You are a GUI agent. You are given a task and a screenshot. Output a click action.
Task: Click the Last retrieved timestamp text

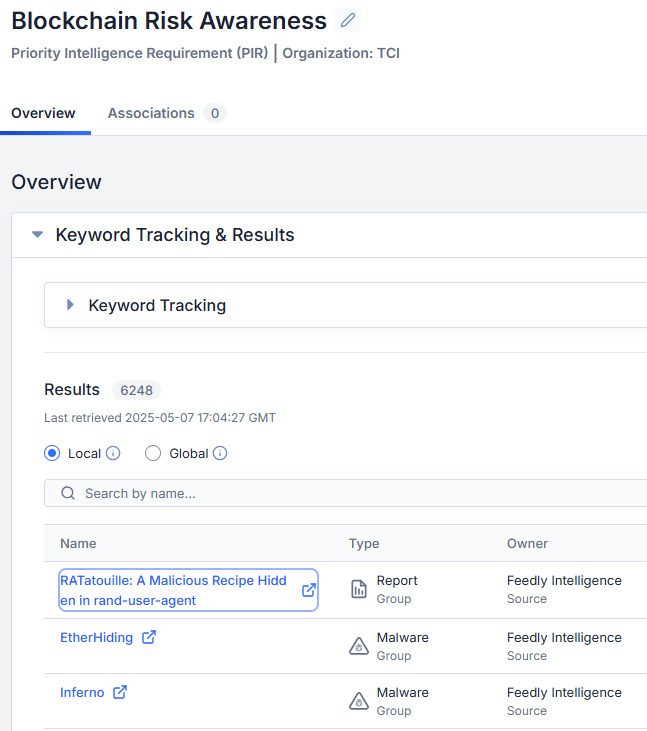pyautogui.click(x=160, y=418)
